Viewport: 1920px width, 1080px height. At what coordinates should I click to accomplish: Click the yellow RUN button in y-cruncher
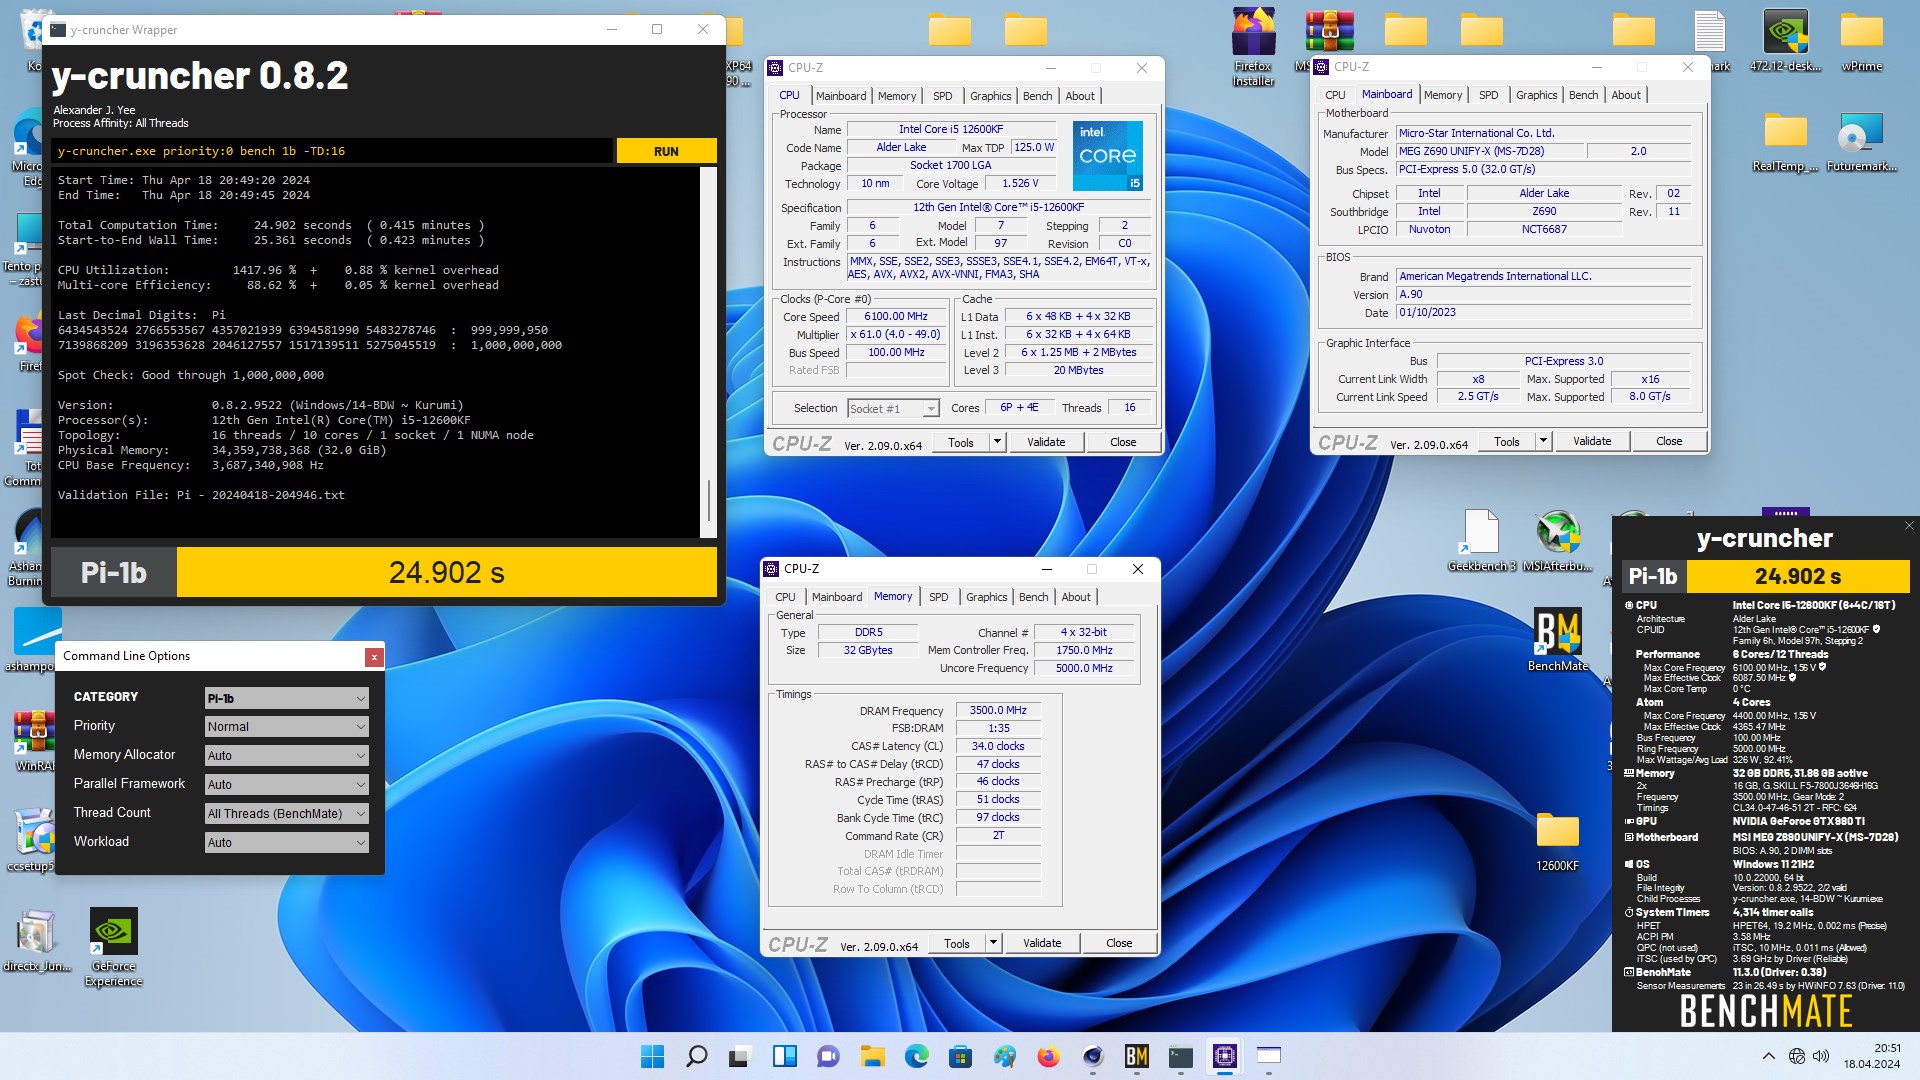(666, 151)
